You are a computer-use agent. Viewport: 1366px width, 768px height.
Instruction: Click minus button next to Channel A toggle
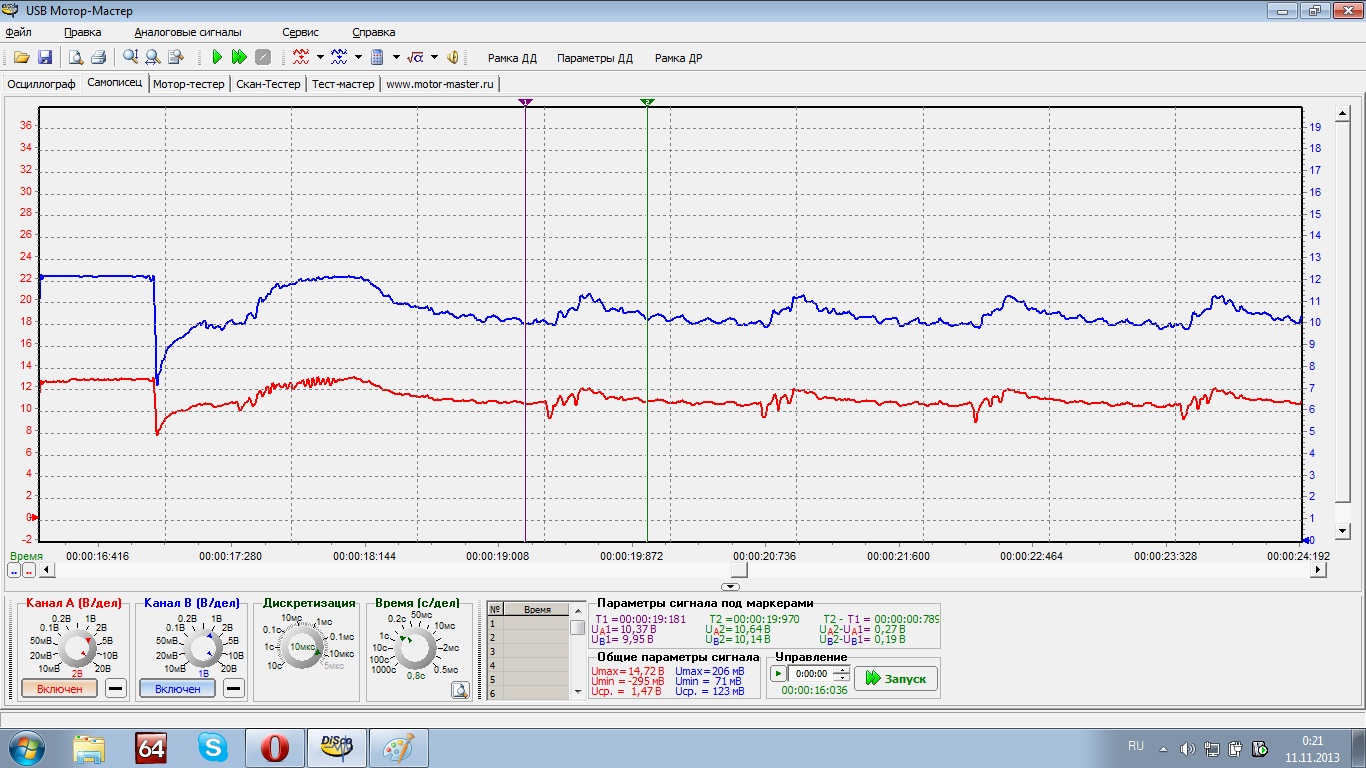[116, 689]
